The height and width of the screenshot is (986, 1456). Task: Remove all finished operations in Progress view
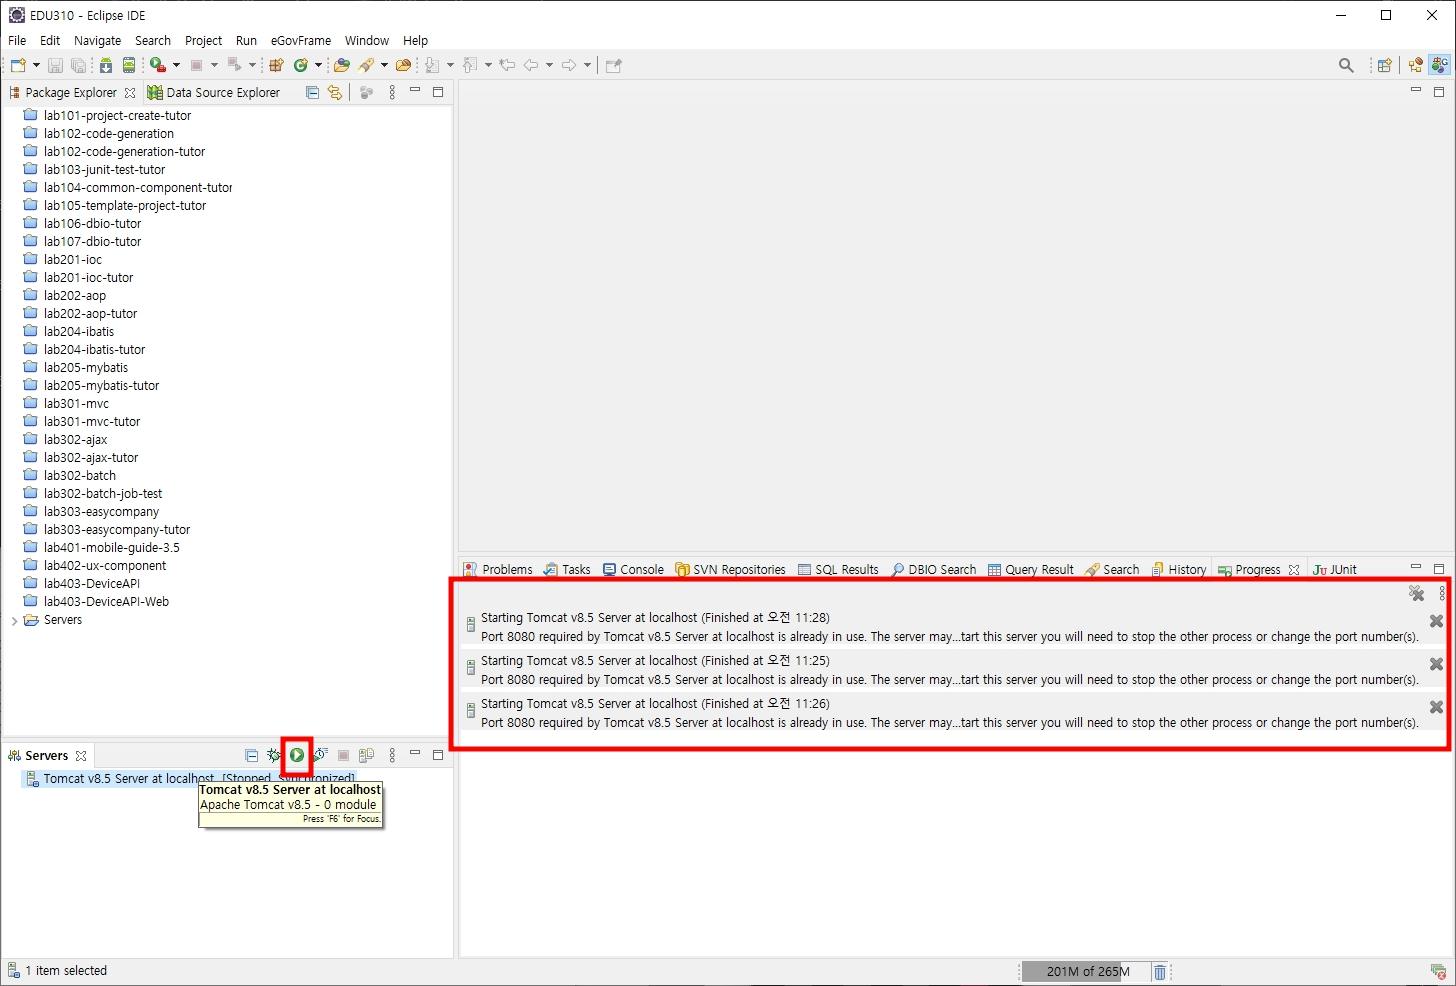(1417, 593)
